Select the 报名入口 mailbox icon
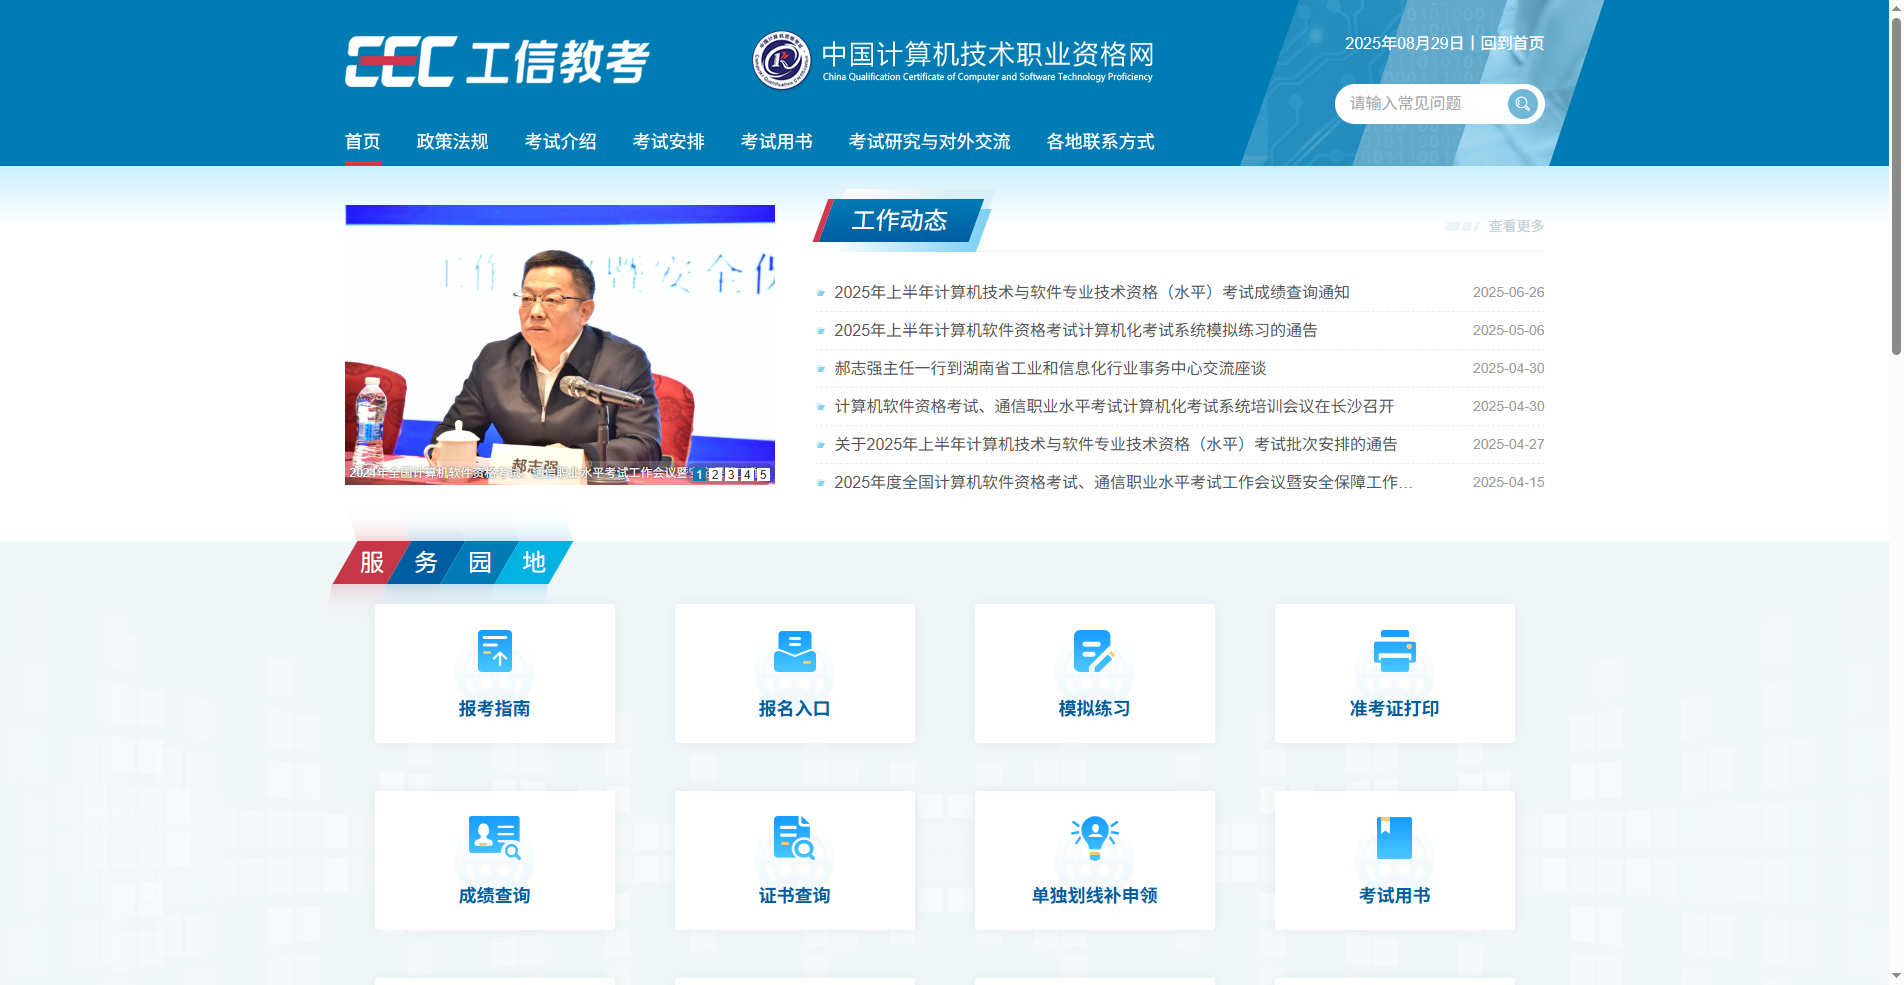Image resolution: width=1904 pixels, height=985 pixels. click(794, 650)
